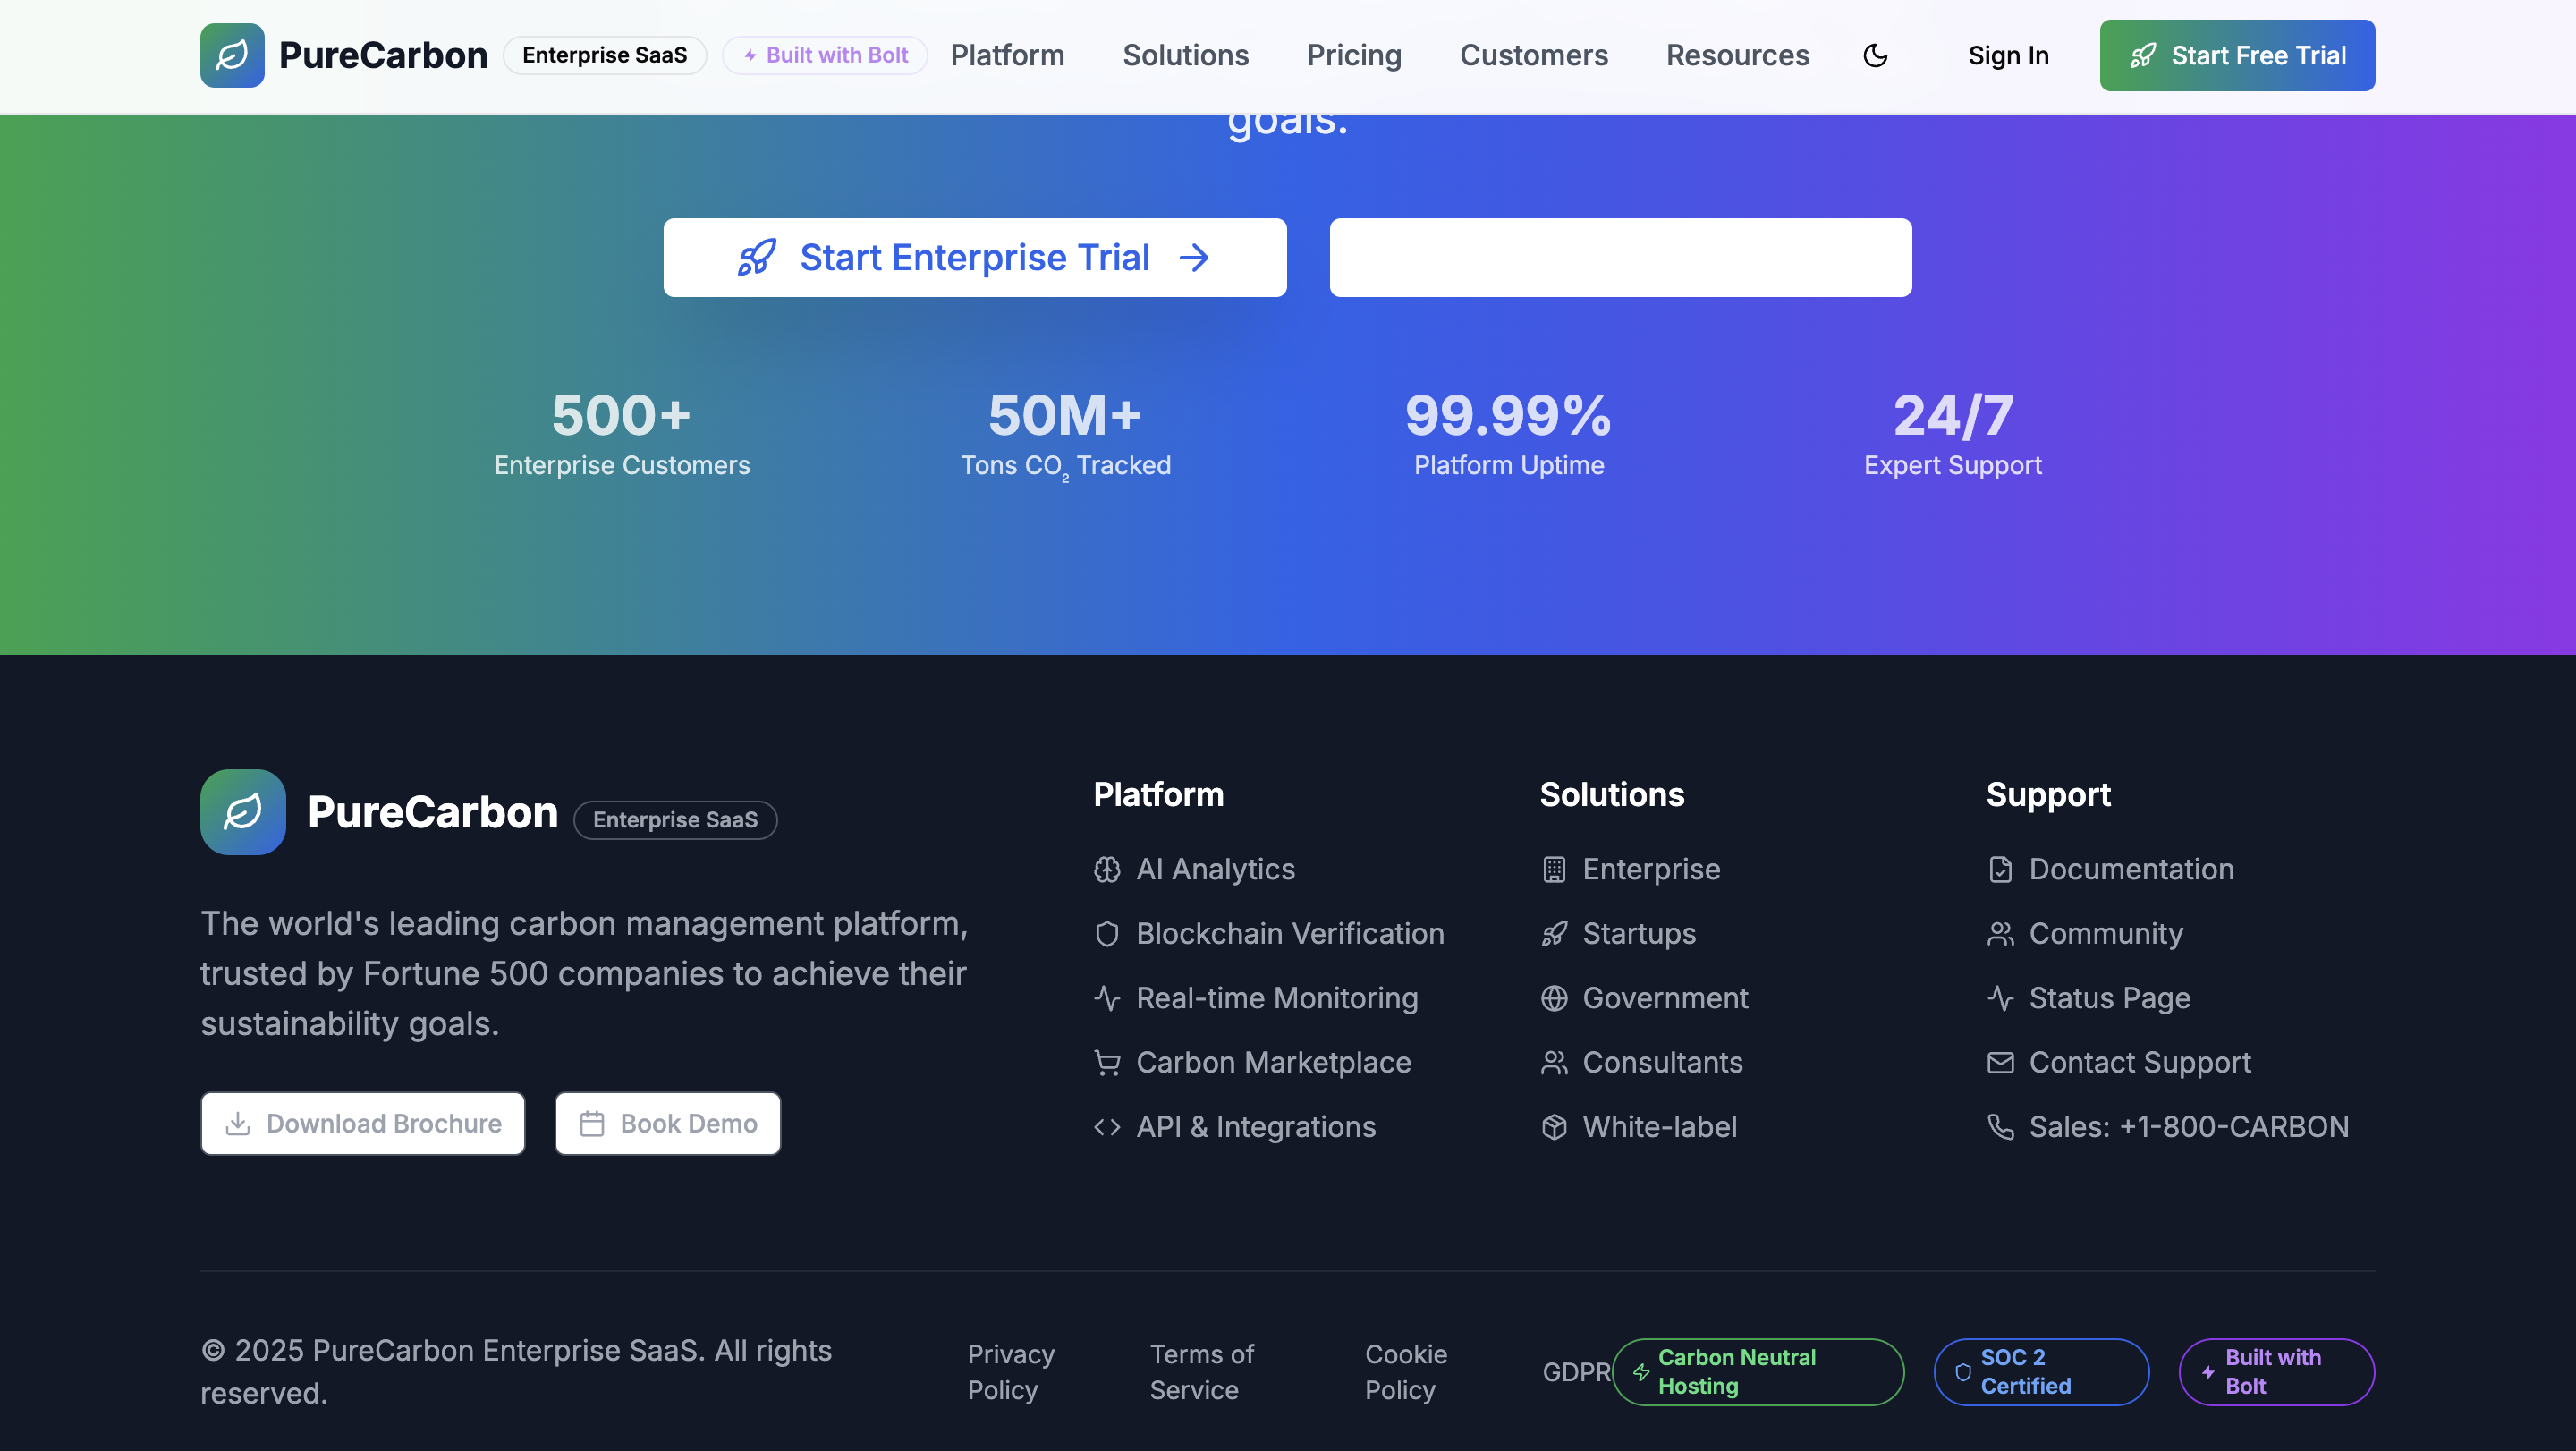
Task: Click the Contact Support envelope icon
Action: [2000, 1062]
